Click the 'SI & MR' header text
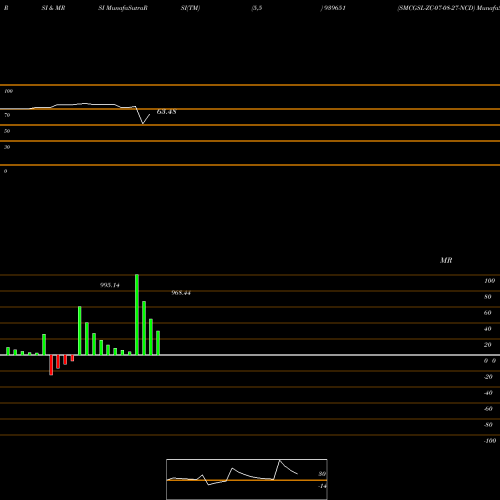Image resolution: width=500 pixels, height=500 pixels. click(53, 8)
